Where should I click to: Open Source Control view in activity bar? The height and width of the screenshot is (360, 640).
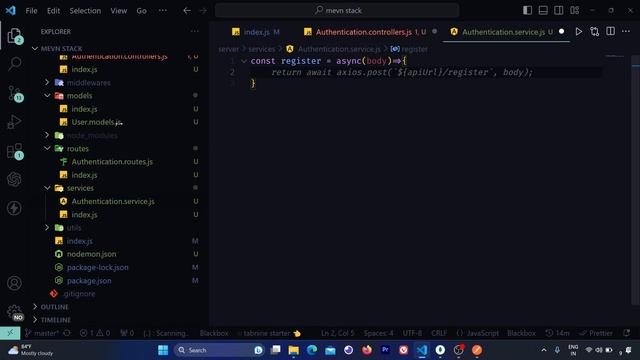[x=15, y=93]
